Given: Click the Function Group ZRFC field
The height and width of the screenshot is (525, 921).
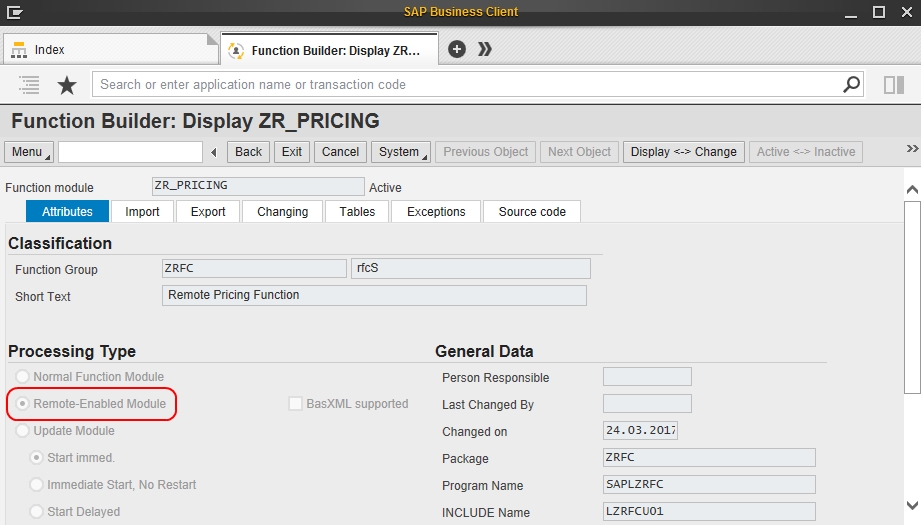Looking at the screenshot, I should 254,268.
